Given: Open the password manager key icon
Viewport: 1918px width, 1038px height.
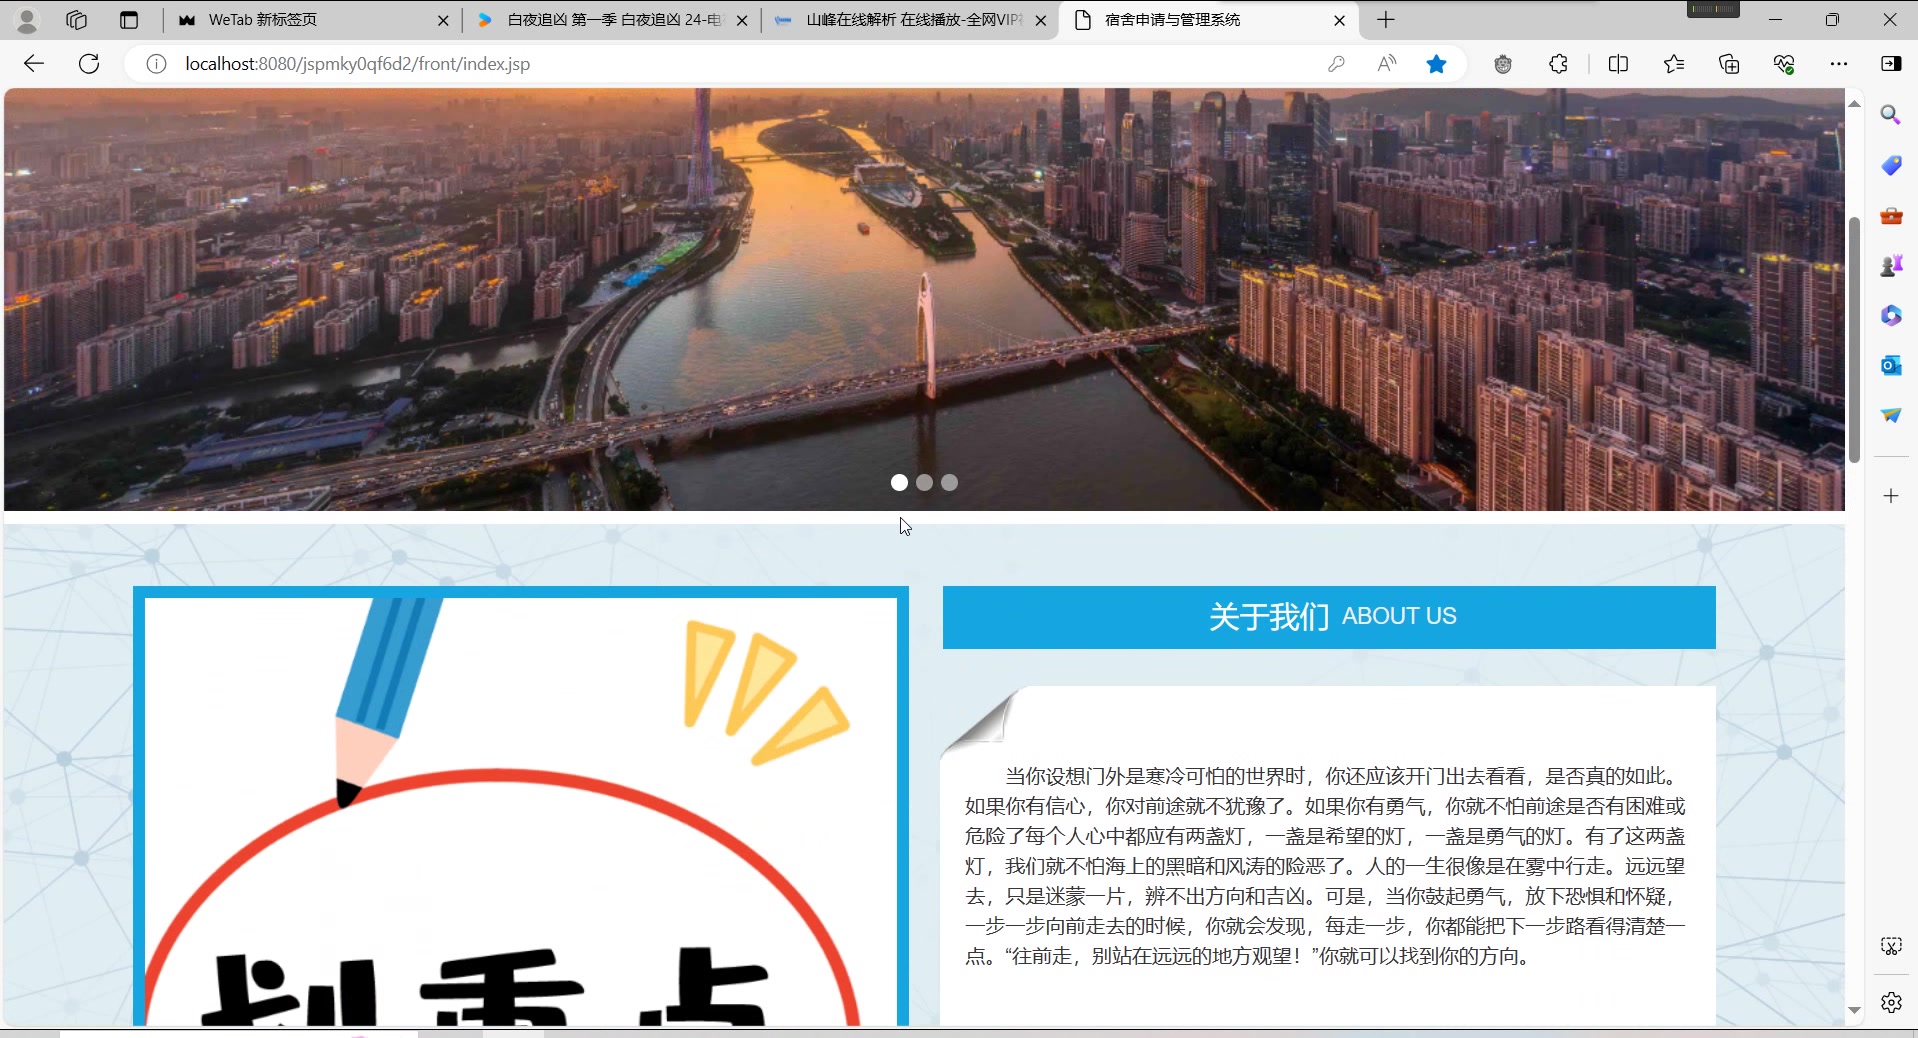Looking at the screenshot, I should tap(1336, 64).
